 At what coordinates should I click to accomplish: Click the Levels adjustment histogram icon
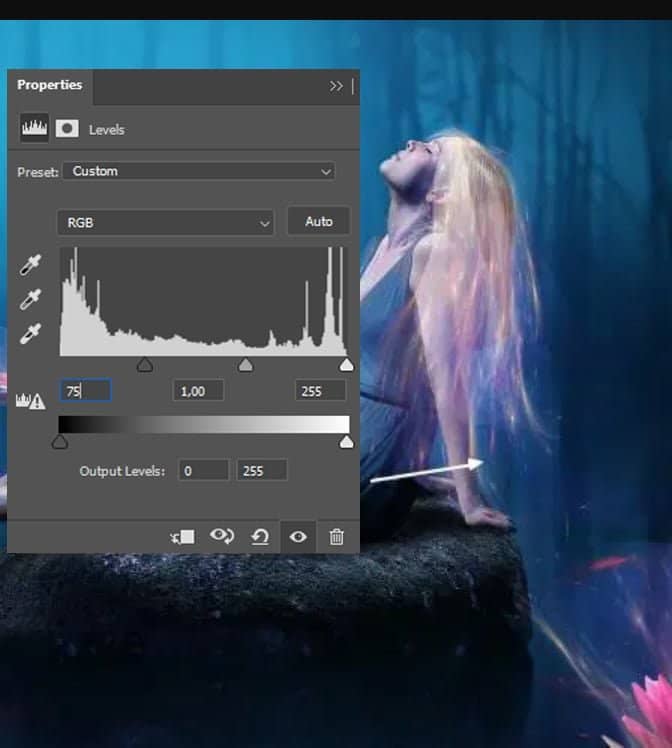pos(35,129)
